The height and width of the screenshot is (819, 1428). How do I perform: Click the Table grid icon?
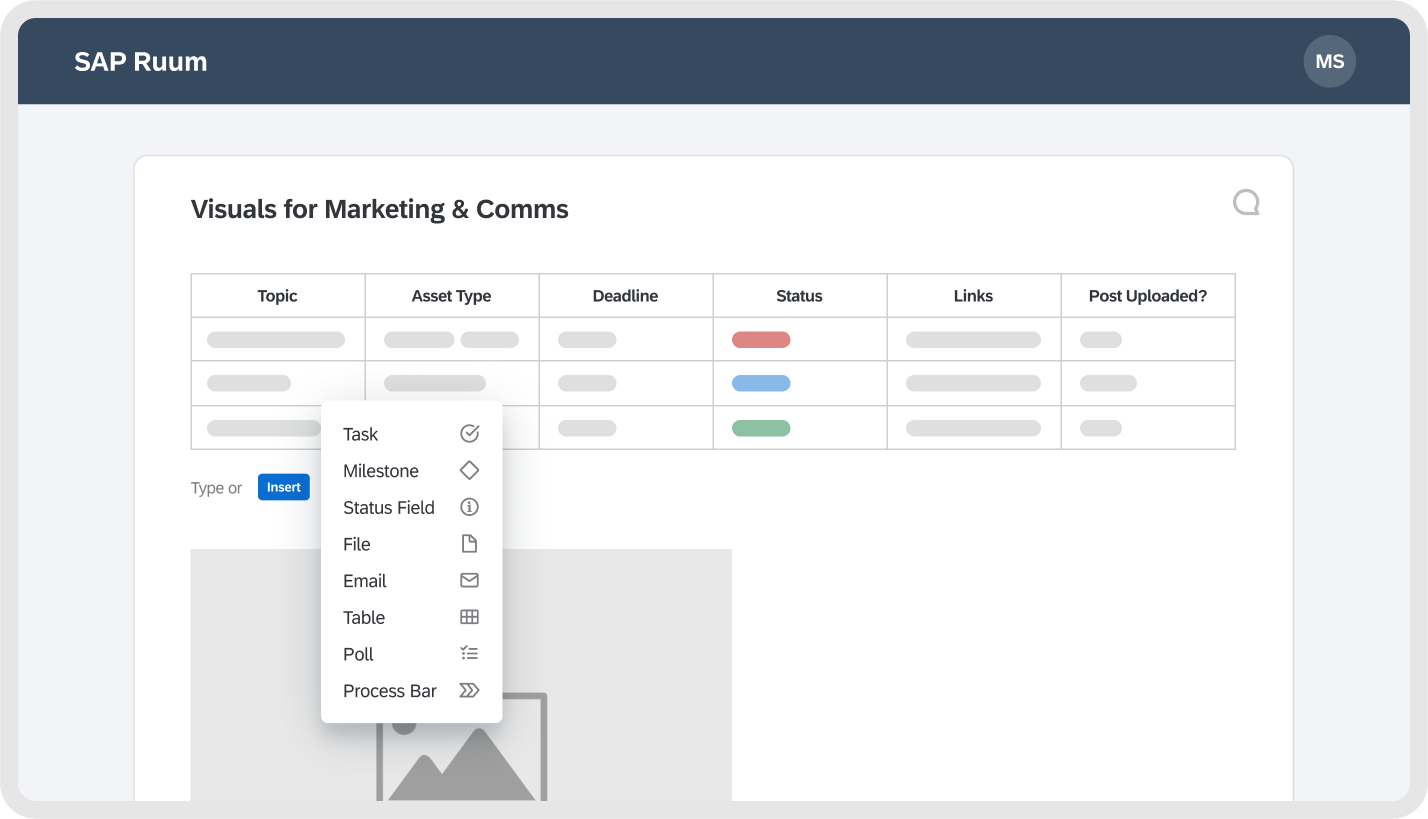(x=469, y=617)
